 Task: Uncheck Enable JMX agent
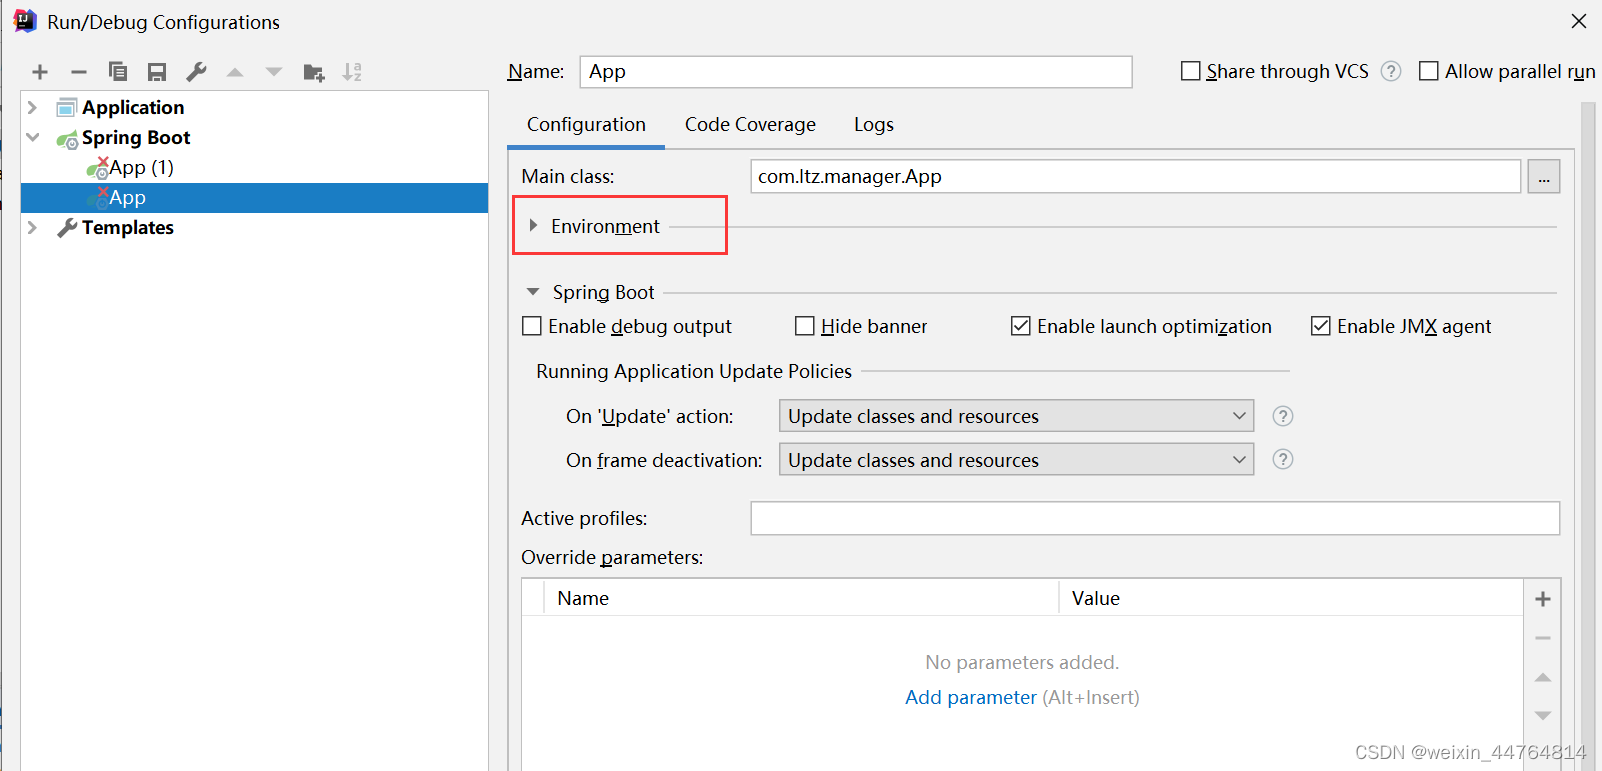pos(1321,326)
